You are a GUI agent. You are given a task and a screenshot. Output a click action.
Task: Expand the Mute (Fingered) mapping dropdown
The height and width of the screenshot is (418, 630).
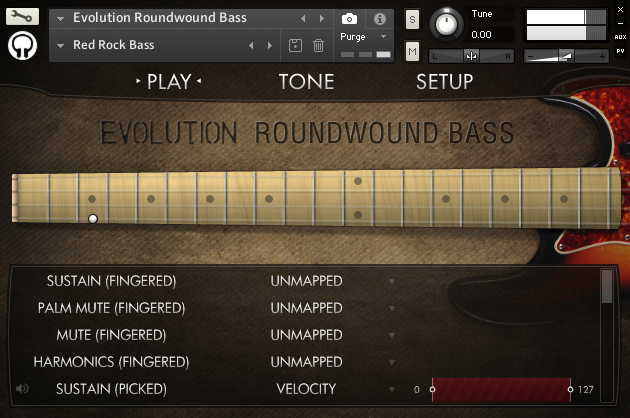point(392,335)
